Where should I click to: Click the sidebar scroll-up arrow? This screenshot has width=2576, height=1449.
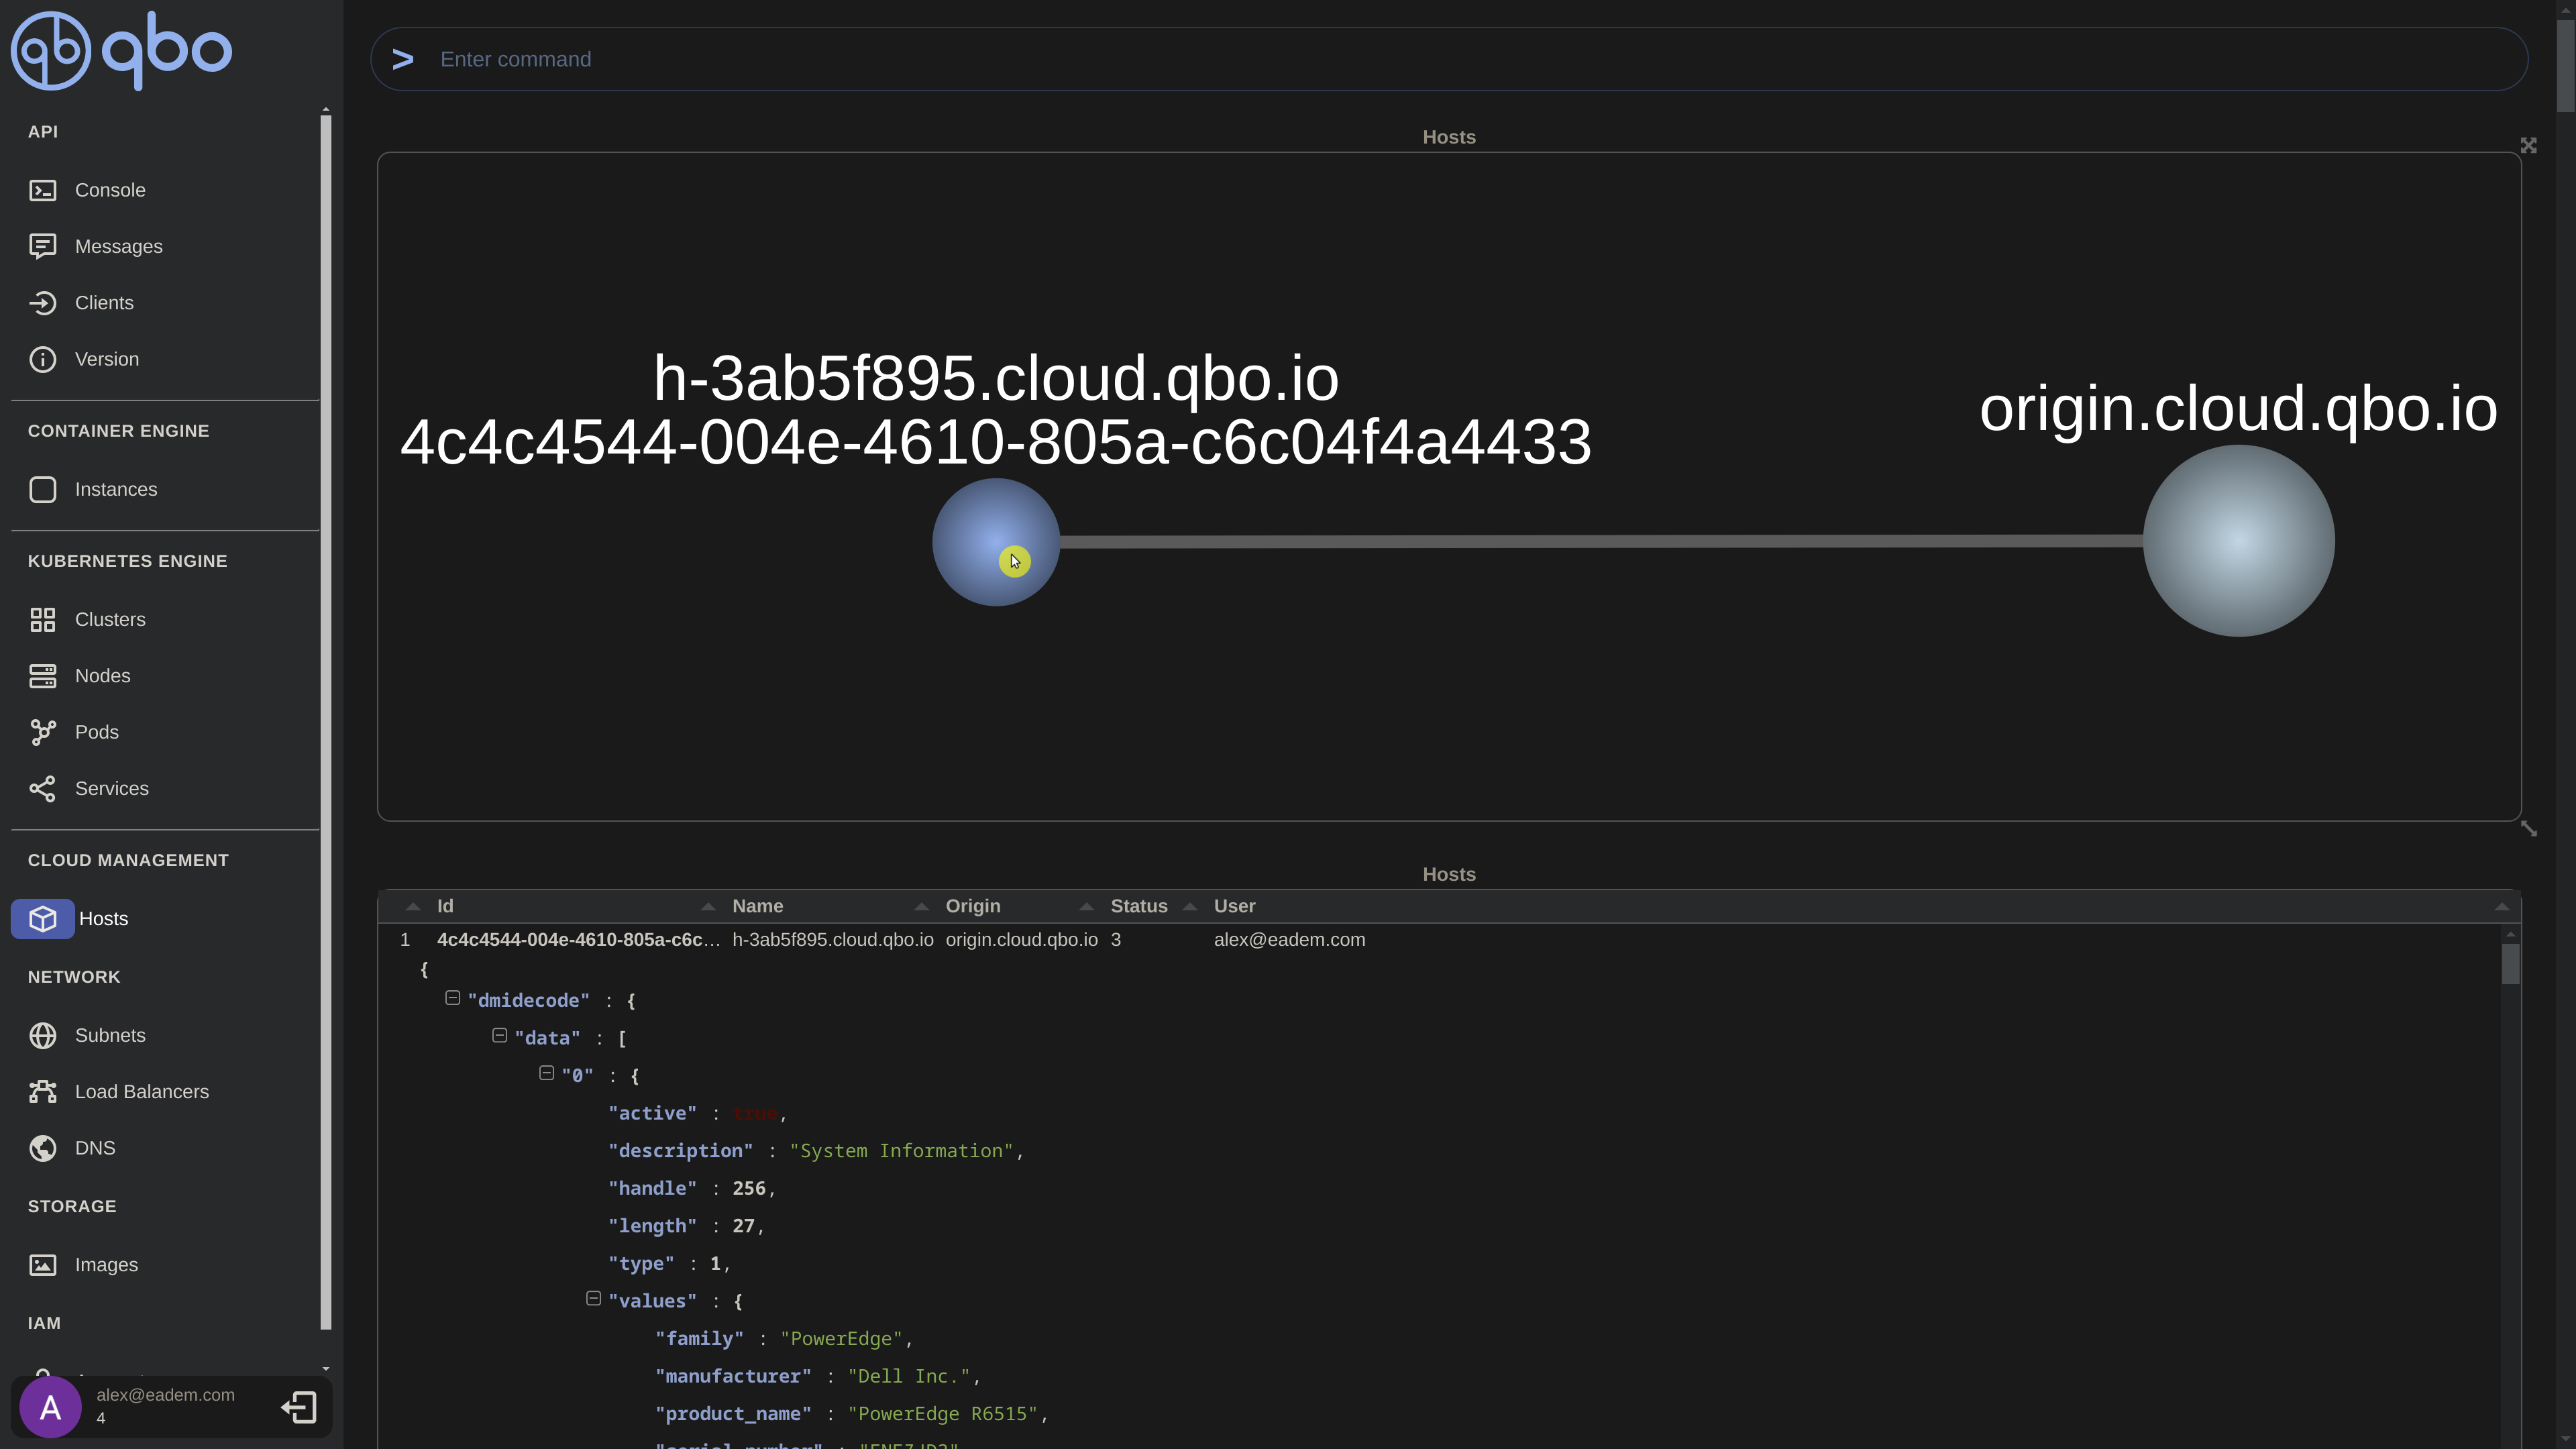tap(325, 109)
